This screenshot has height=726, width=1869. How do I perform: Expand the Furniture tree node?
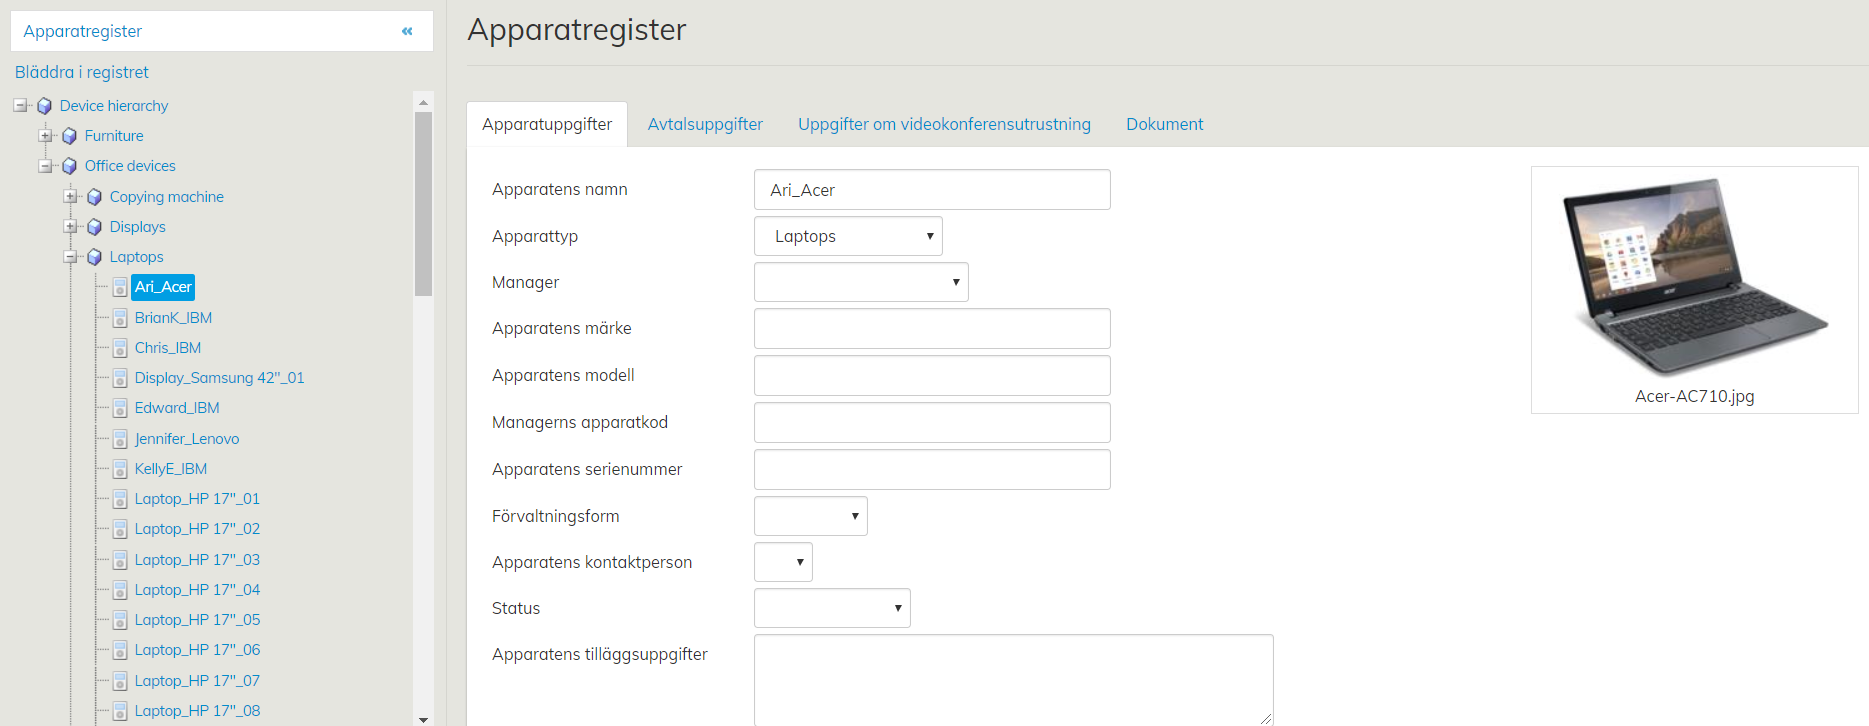tap(45, 136)
